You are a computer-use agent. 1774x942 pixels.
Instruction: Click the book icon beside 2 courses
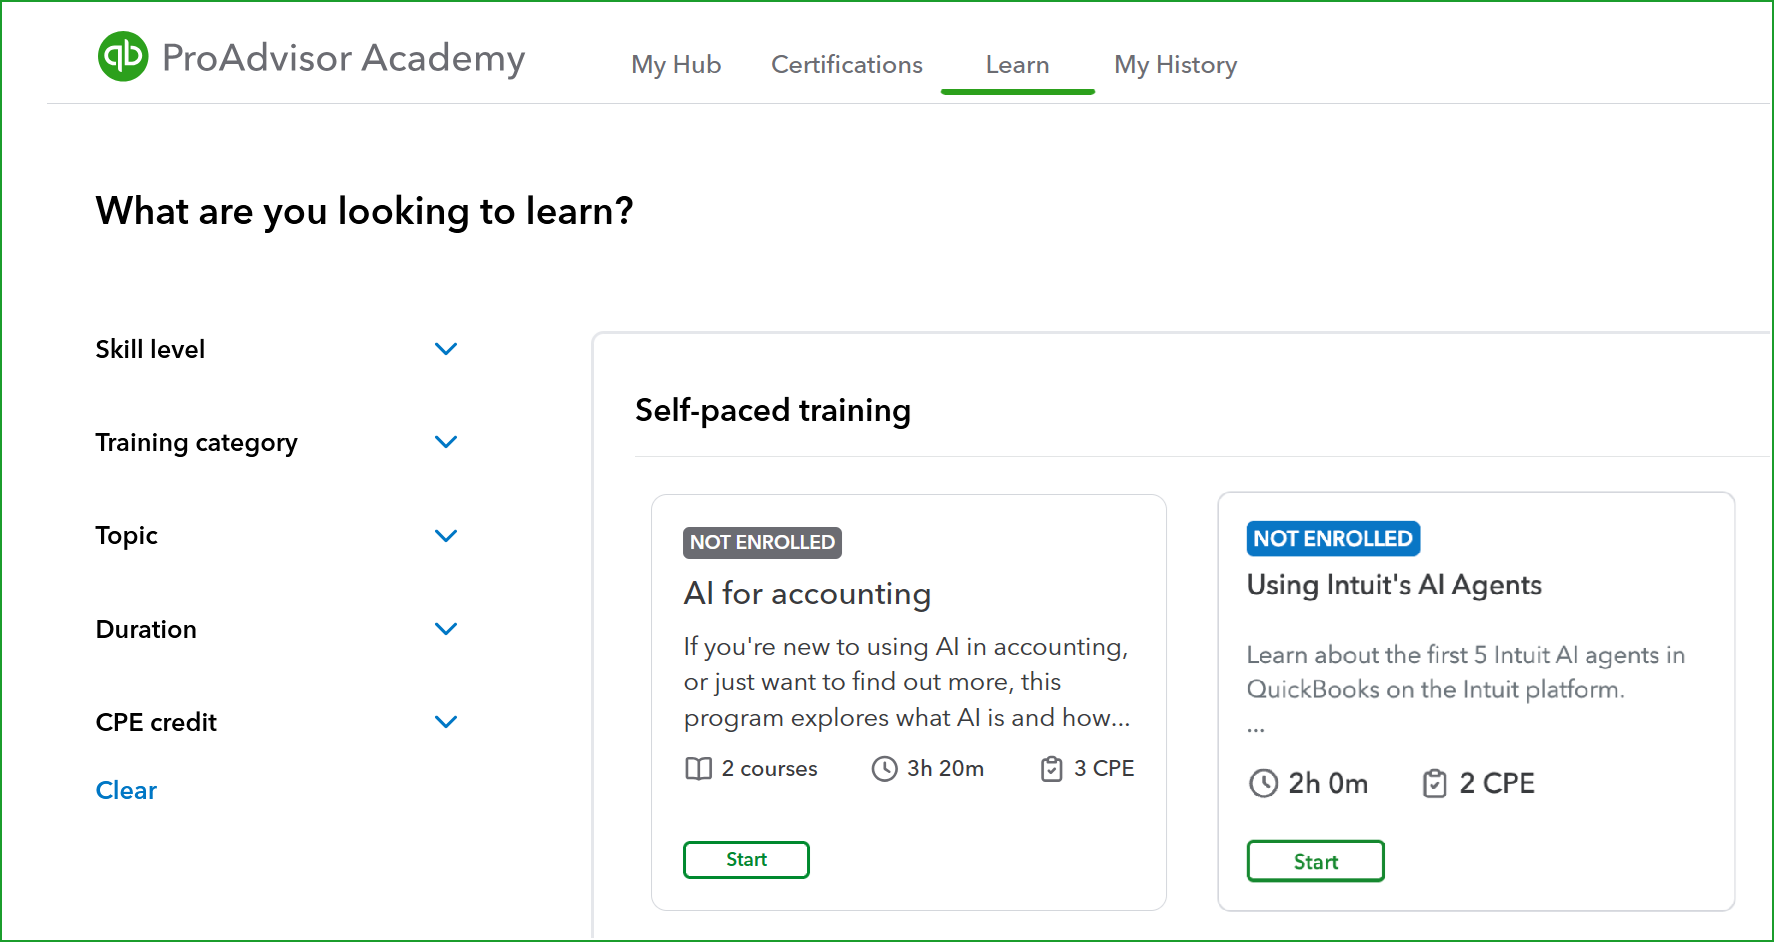pos(698,768)
